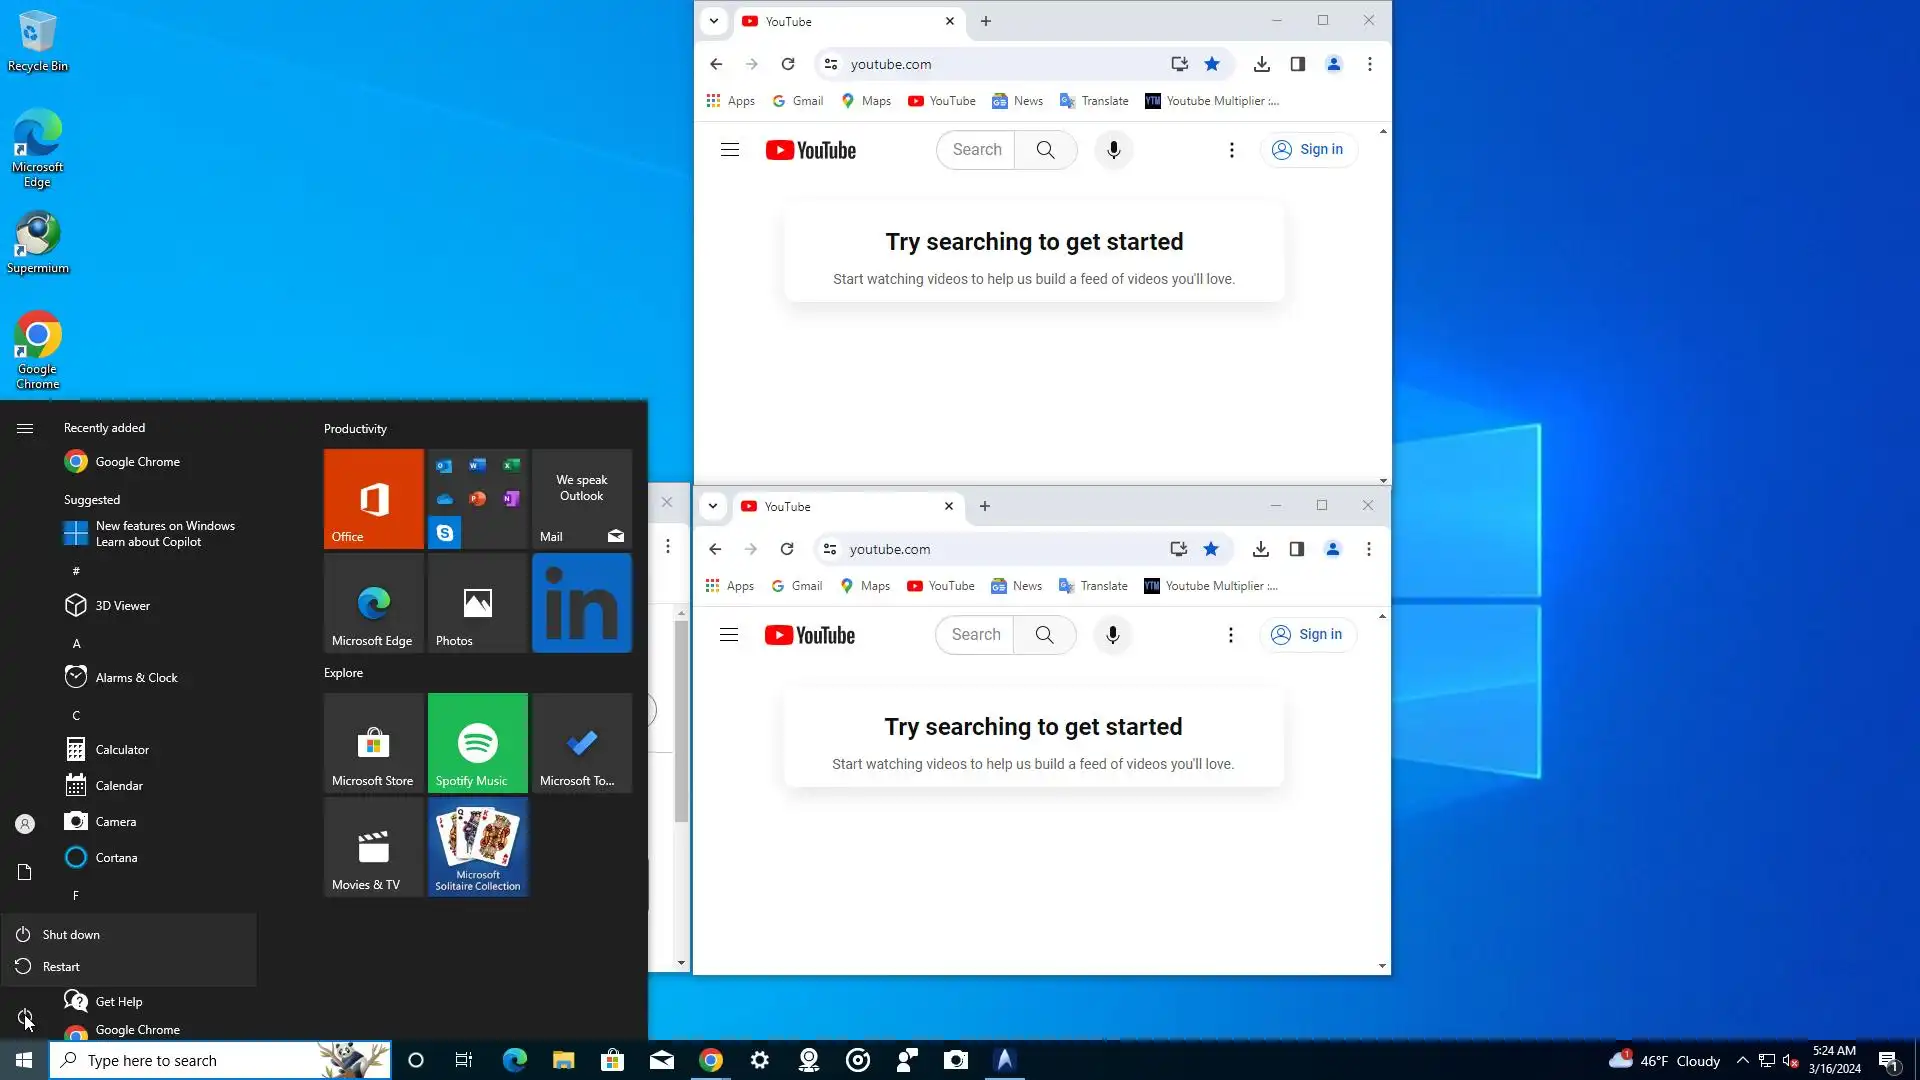This screenshot has height=1080, width=1920.
Task: Choose Shut down from power menu
Action: 71,935
